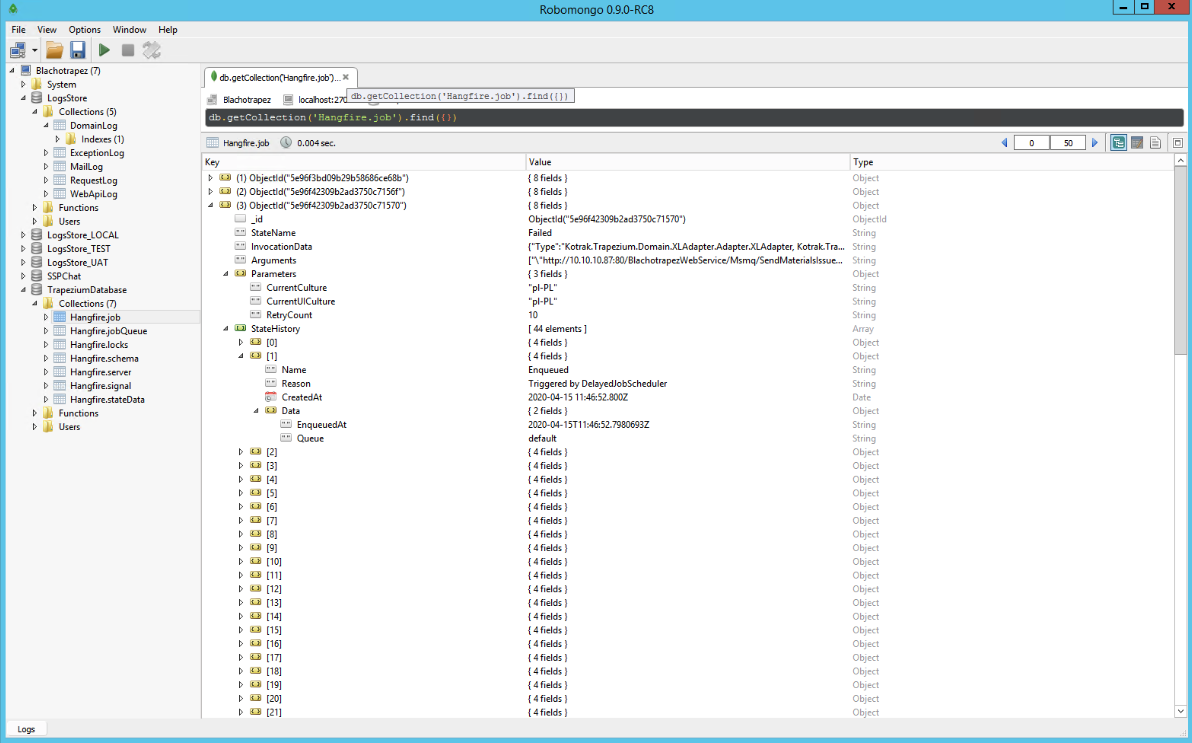The height and width of the screenshot is (743, 1192).
Task: Select the Hangfire.signal collection
Action: click(100, 386)
